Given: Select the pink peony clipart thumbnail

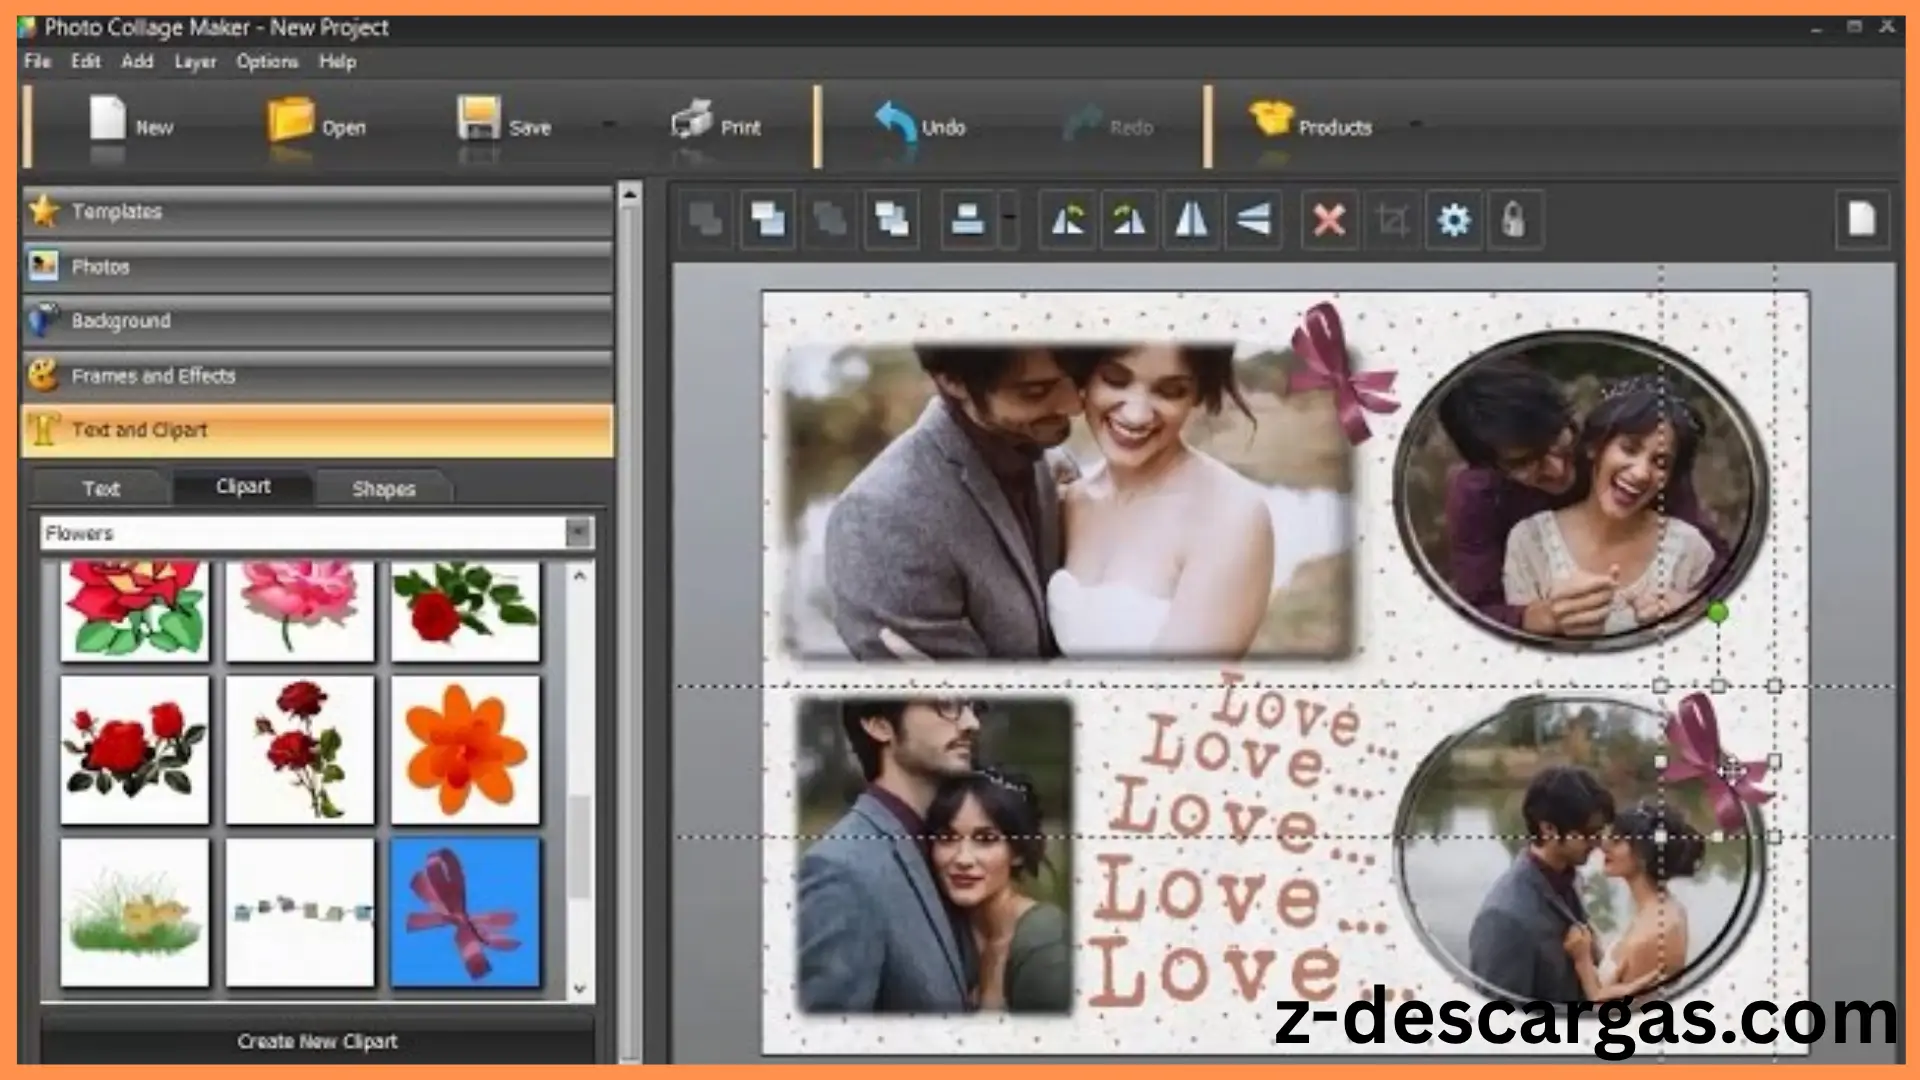Looking at the screenshot, I should coord(300,609).
